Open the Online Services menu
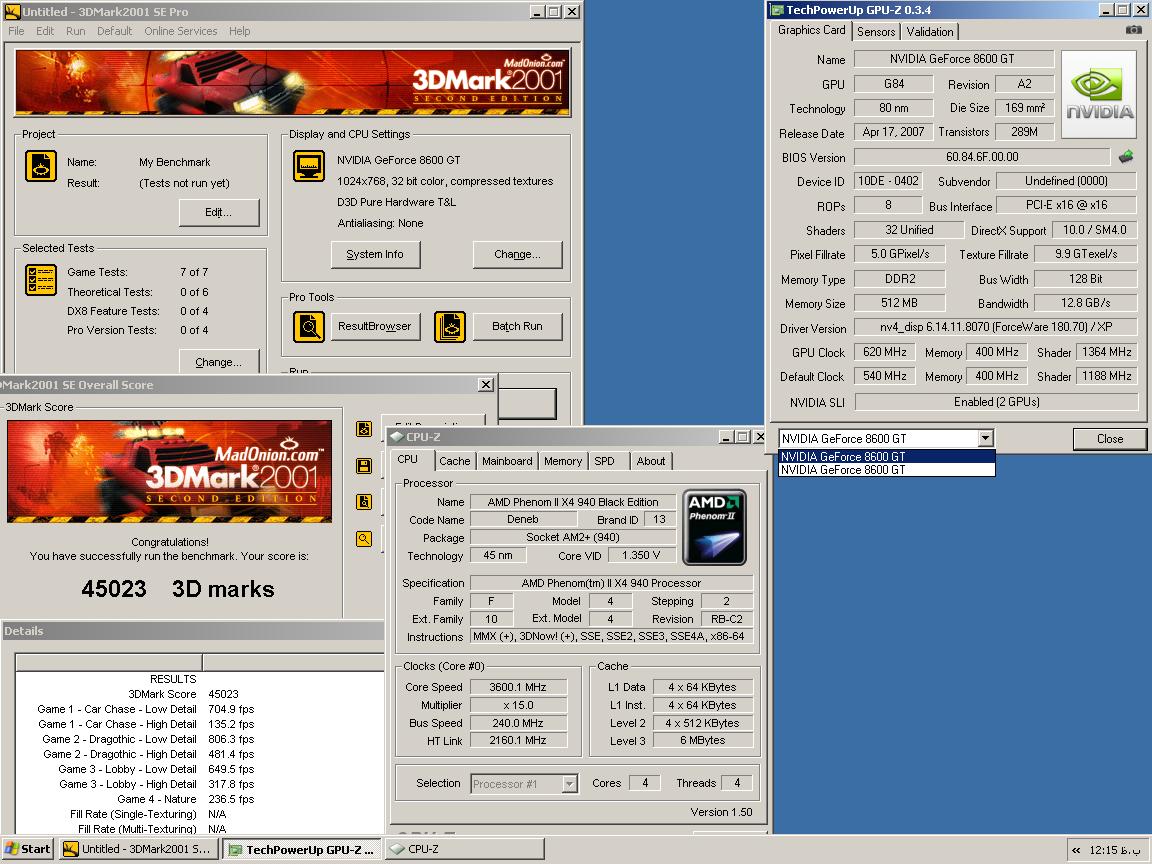This screenshot has height=864, width=1152. point(181,31)
